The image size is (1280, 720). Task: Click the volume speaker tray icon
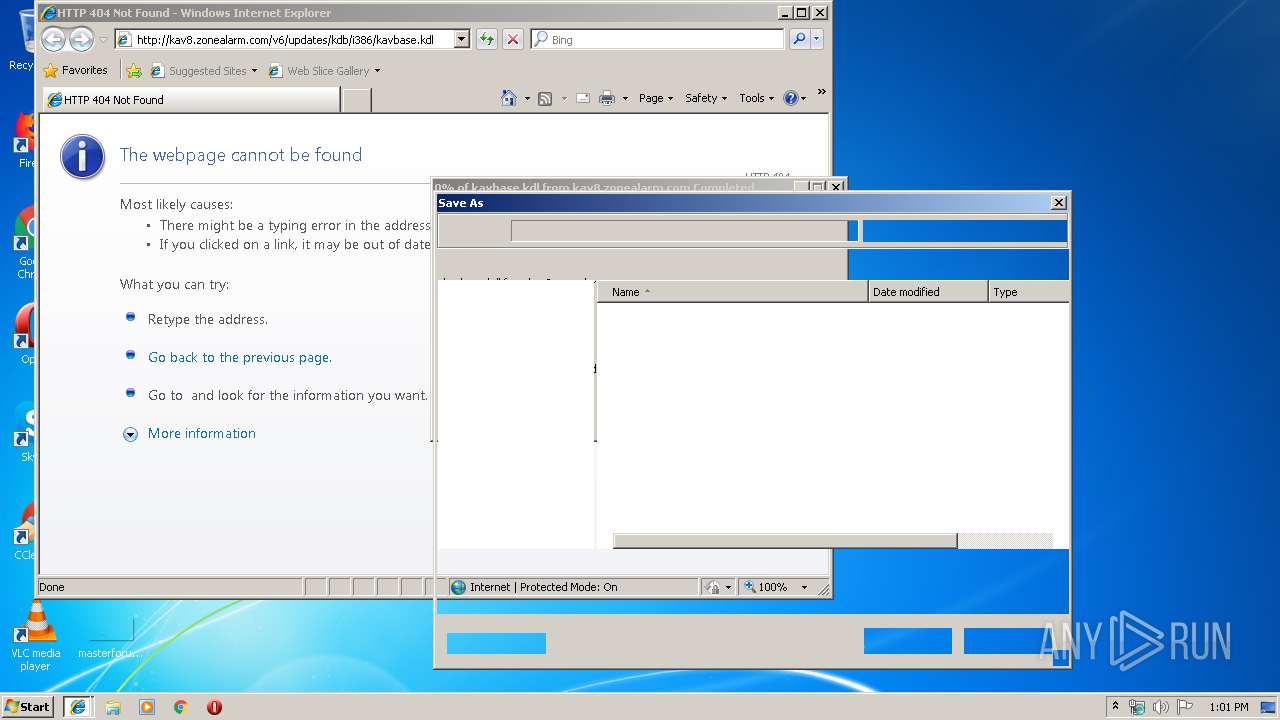coord(1161,707)
